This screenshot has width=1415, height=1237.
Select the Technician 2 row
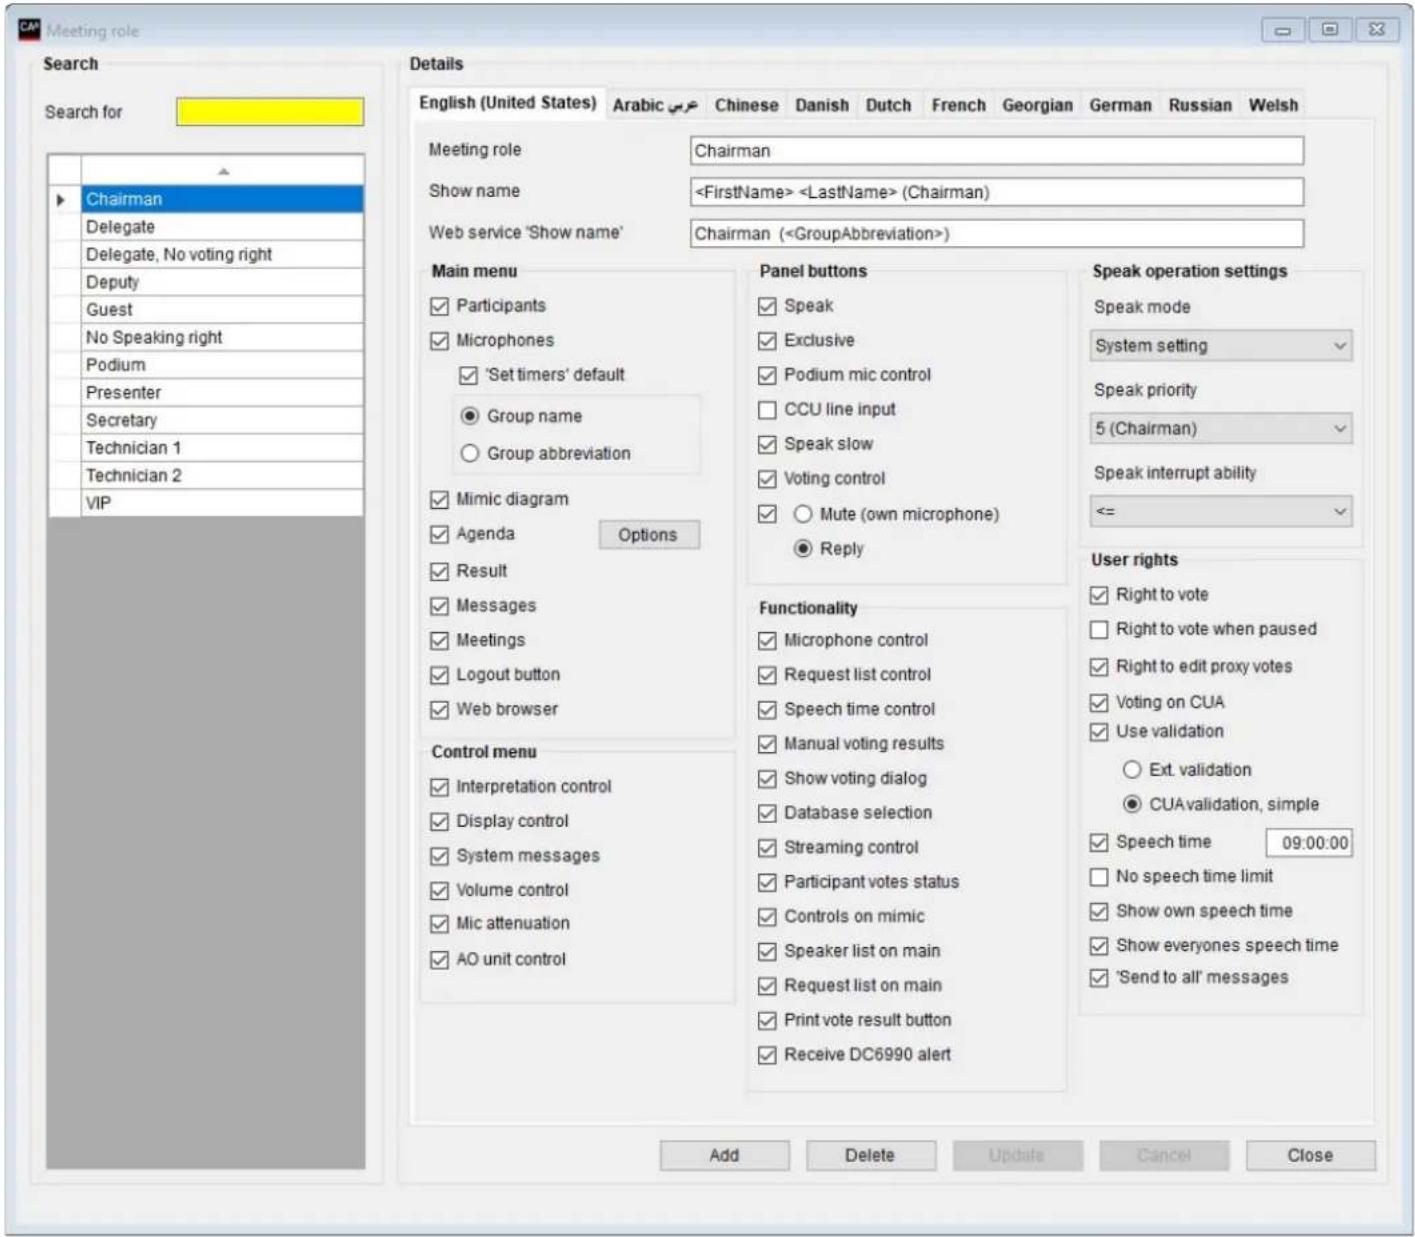[x=222, y=476]
